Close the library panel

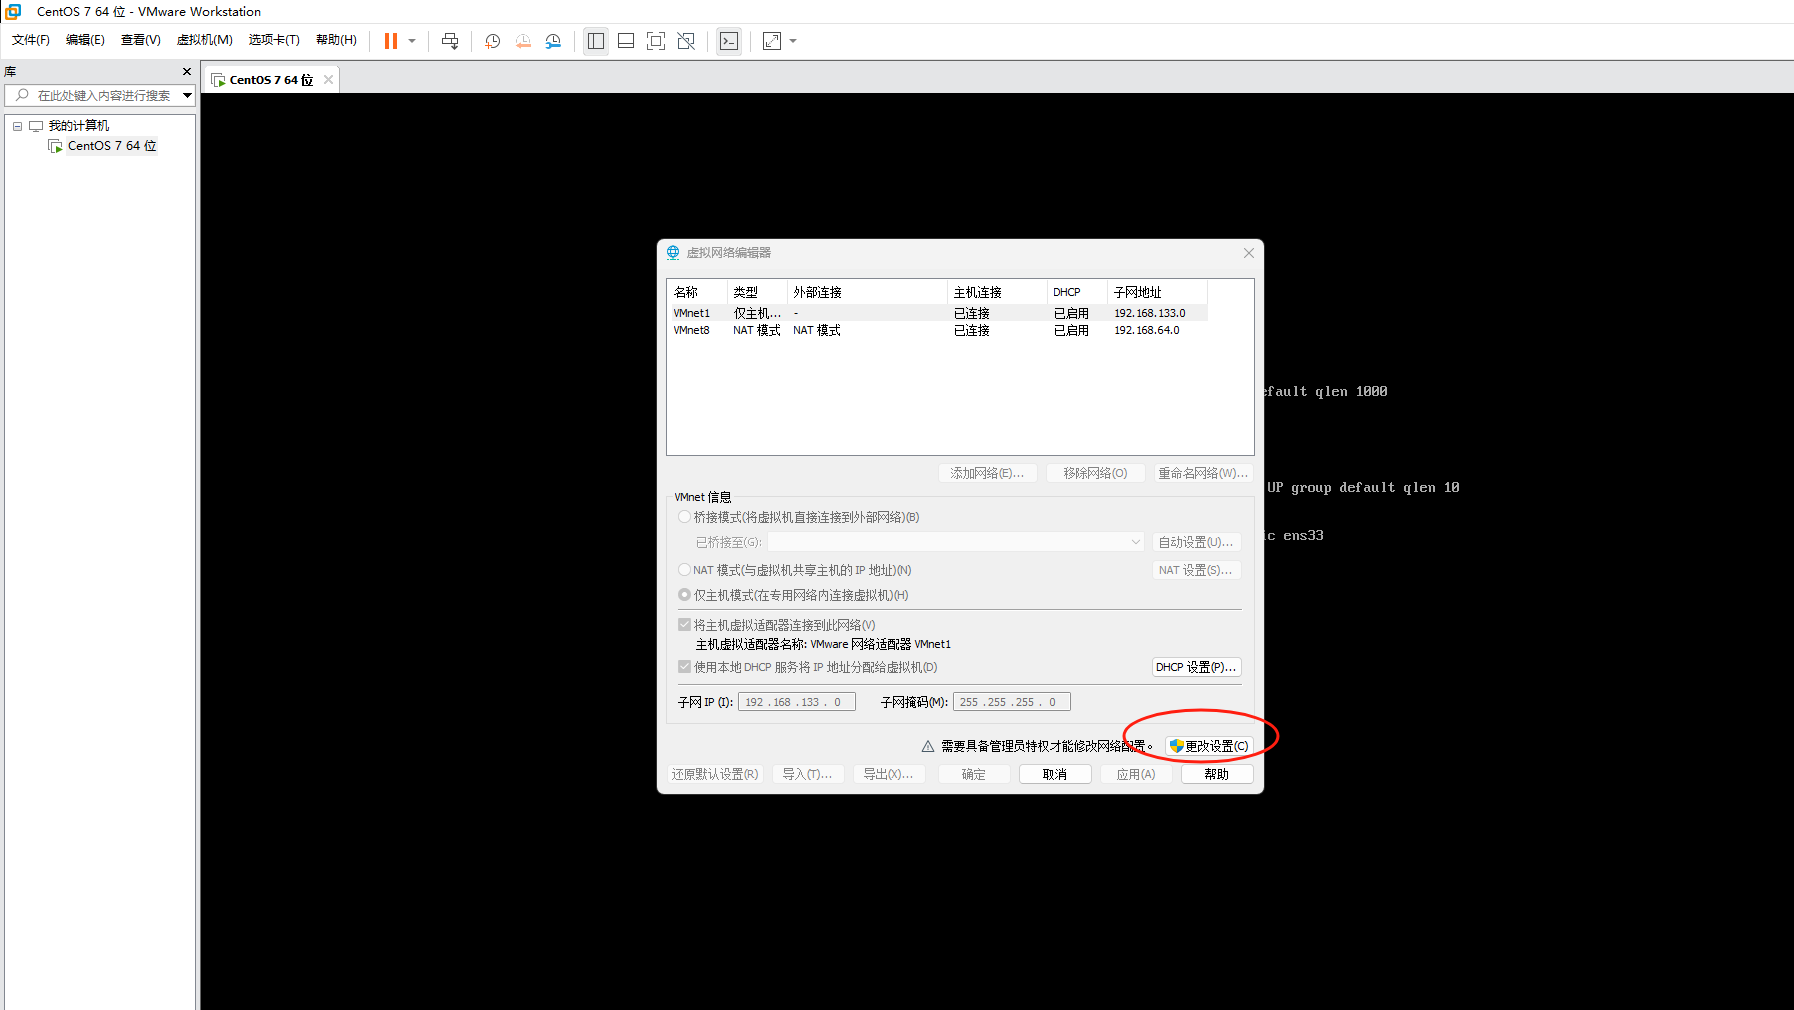187,72
